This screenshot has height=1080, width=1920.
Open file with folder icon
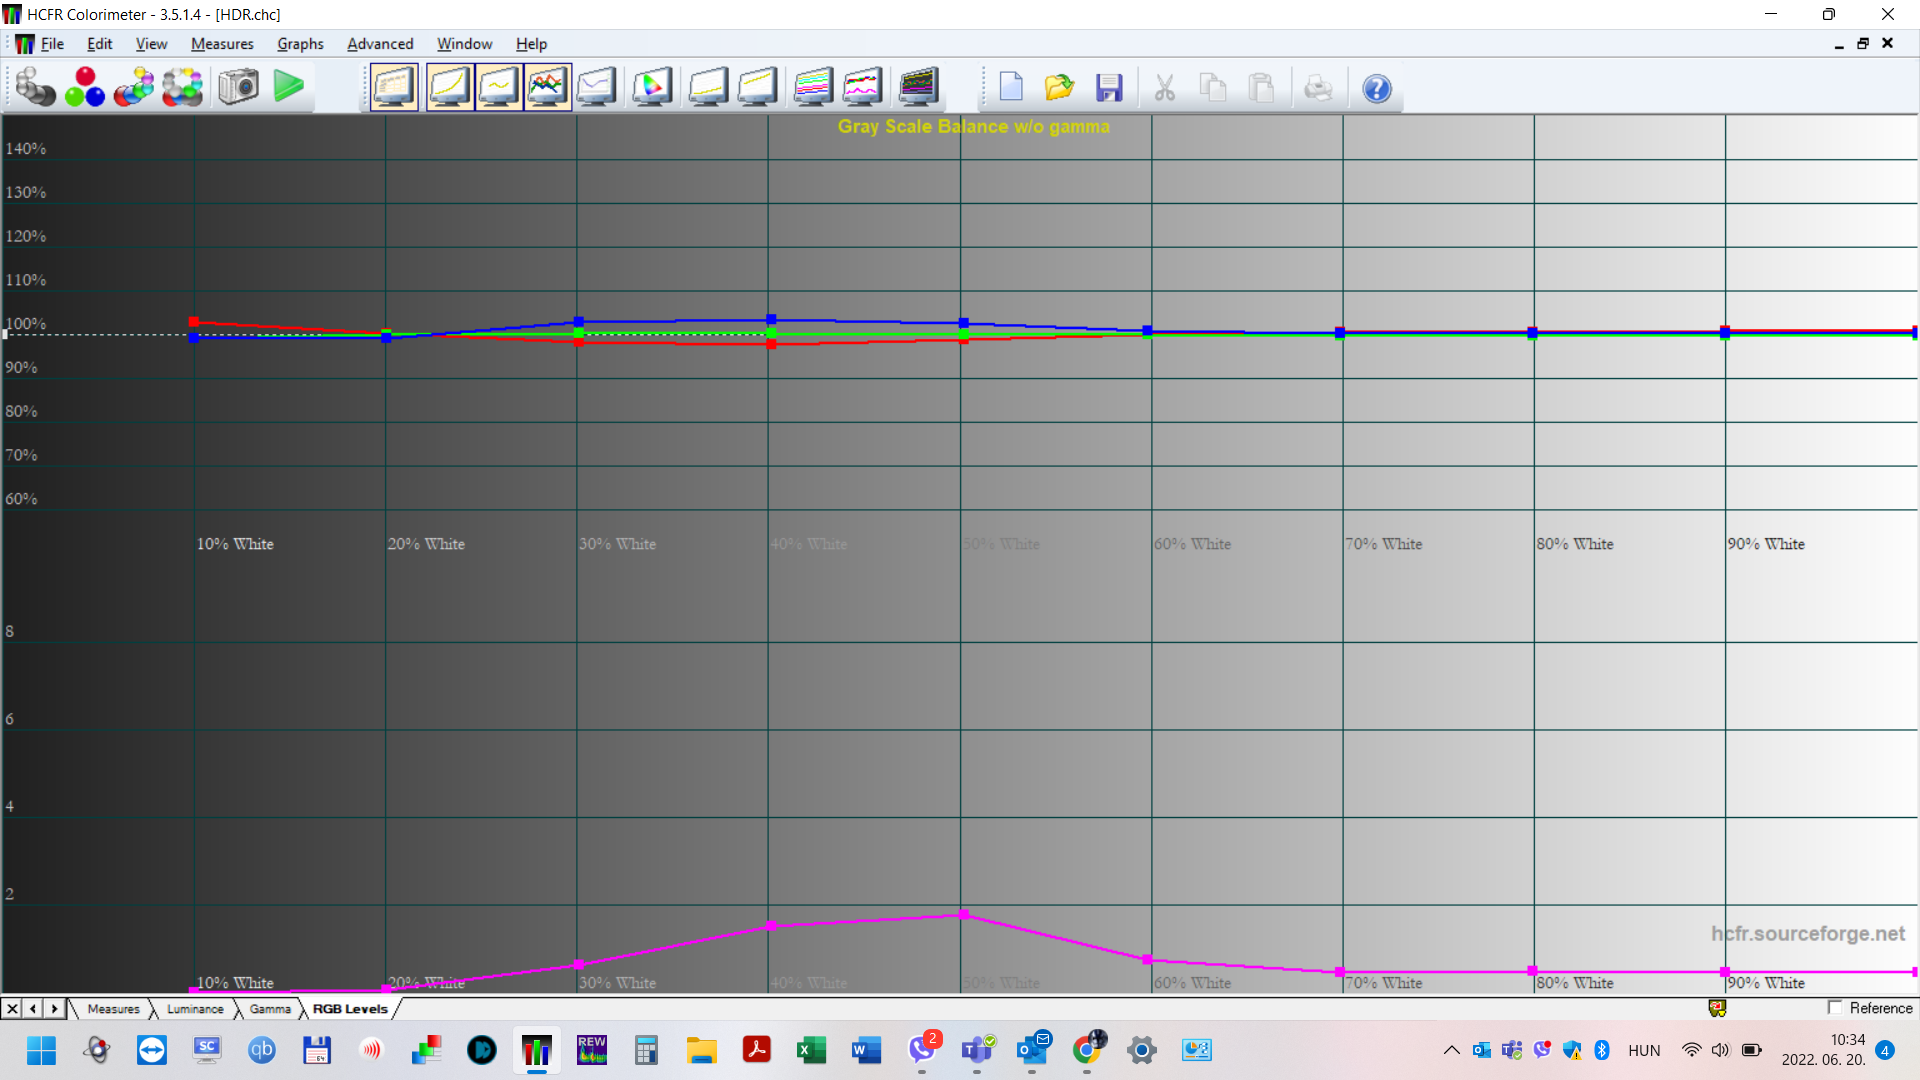pos(1059,88)
